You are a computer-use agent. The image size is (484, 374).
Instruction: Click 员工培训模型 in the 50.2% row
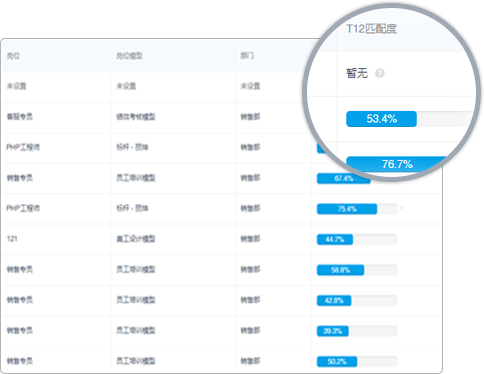[x=136, y=361]
